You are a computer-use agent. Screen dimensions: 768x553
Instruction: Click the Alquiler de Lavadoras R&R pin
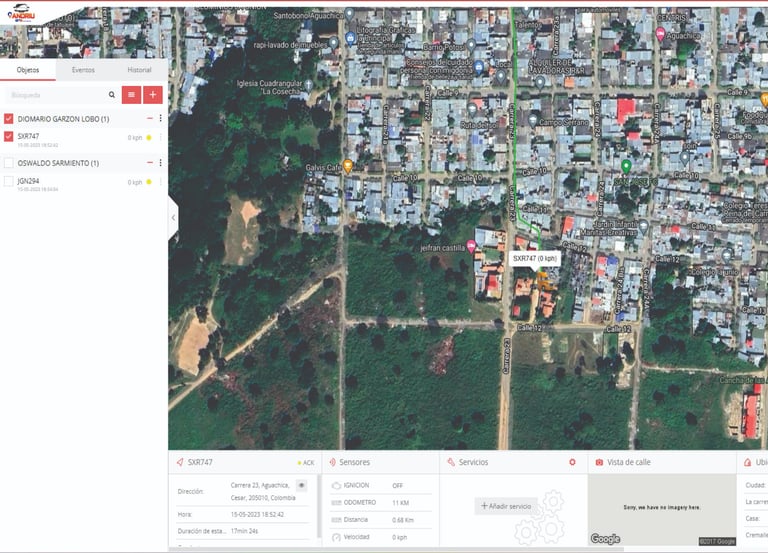(540, 82)
